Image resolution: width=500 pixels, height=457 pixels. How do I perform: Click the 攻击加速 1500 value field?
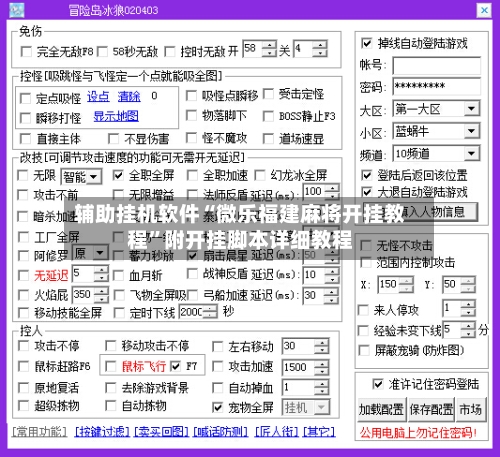(x=298, y=367)
